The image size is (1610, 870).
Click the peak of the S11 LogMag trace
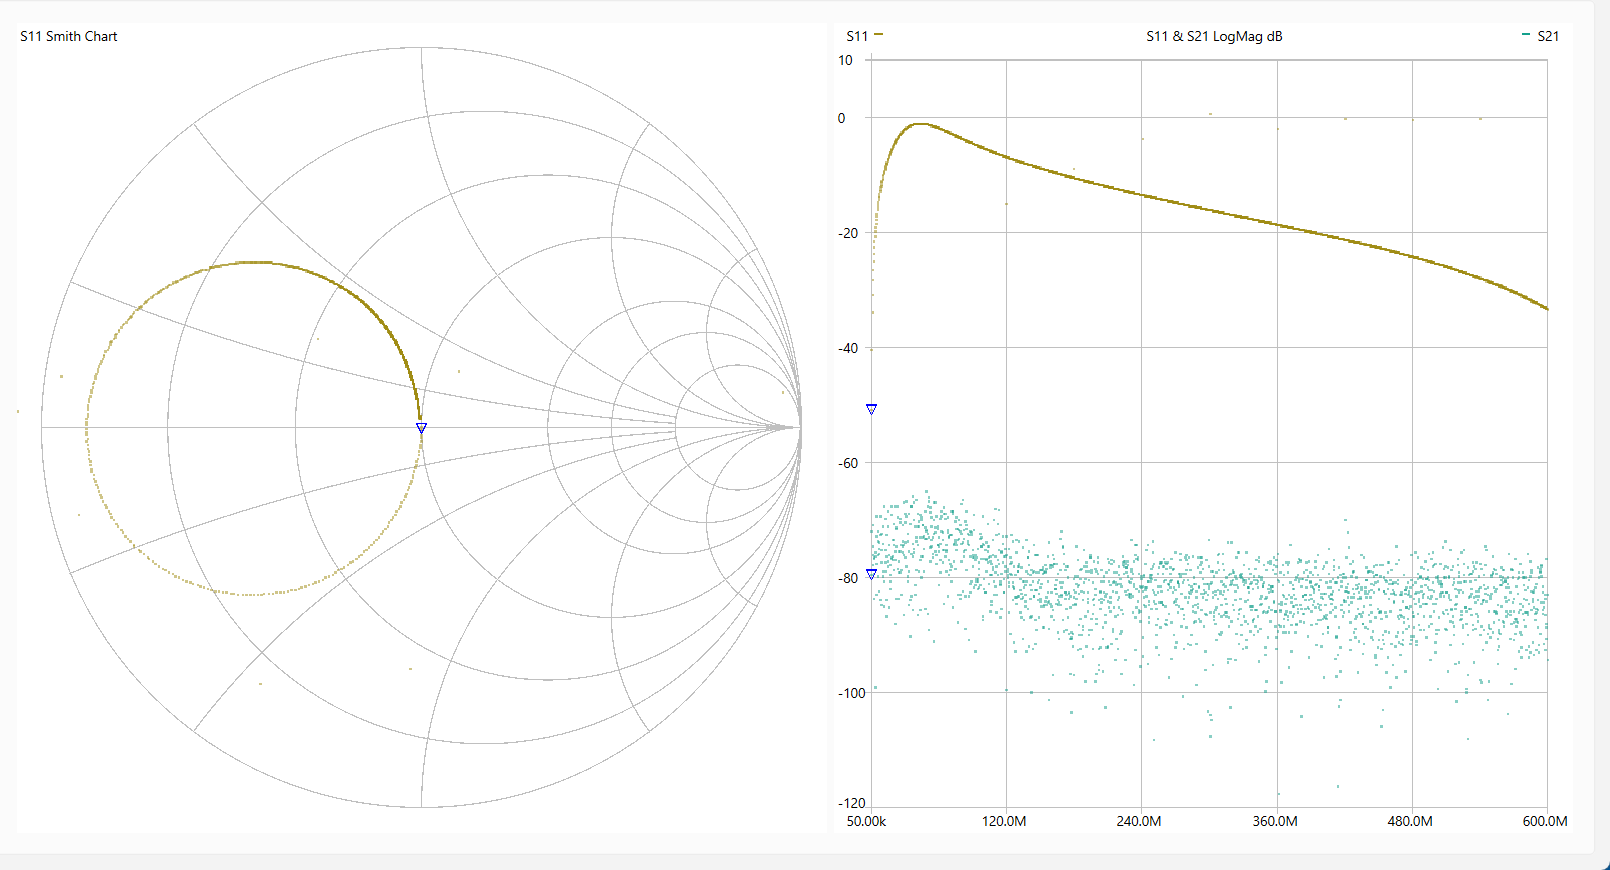[919, 124]
